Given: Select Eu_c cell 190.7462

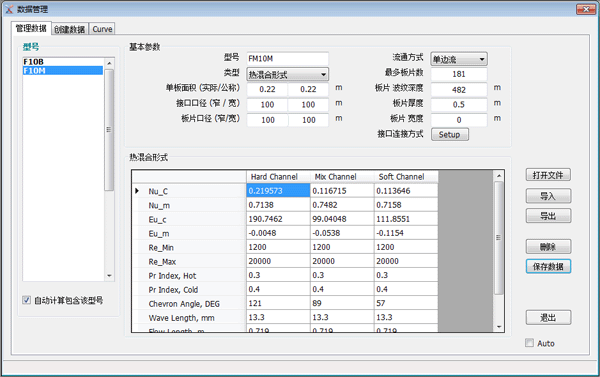Looking at the screenshot, I should click(278, 219).
